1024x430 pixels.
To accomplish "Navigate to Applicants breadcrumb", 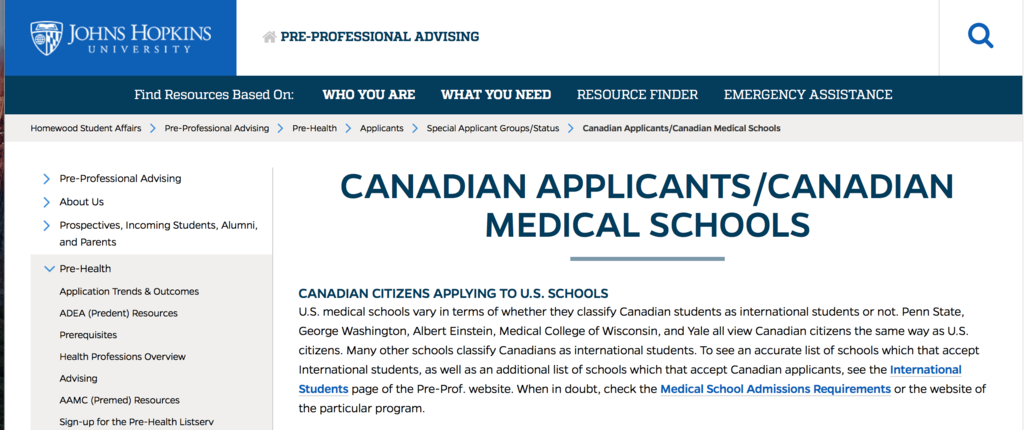I will (x=382, y=129).
